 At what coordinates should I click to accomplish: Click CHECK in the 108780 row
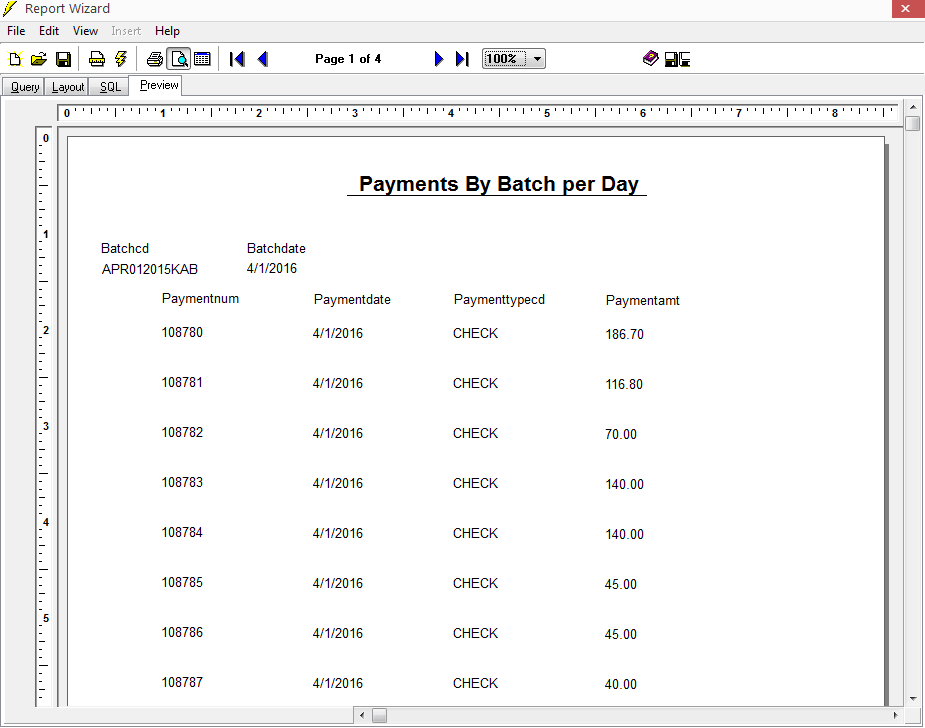475,333
